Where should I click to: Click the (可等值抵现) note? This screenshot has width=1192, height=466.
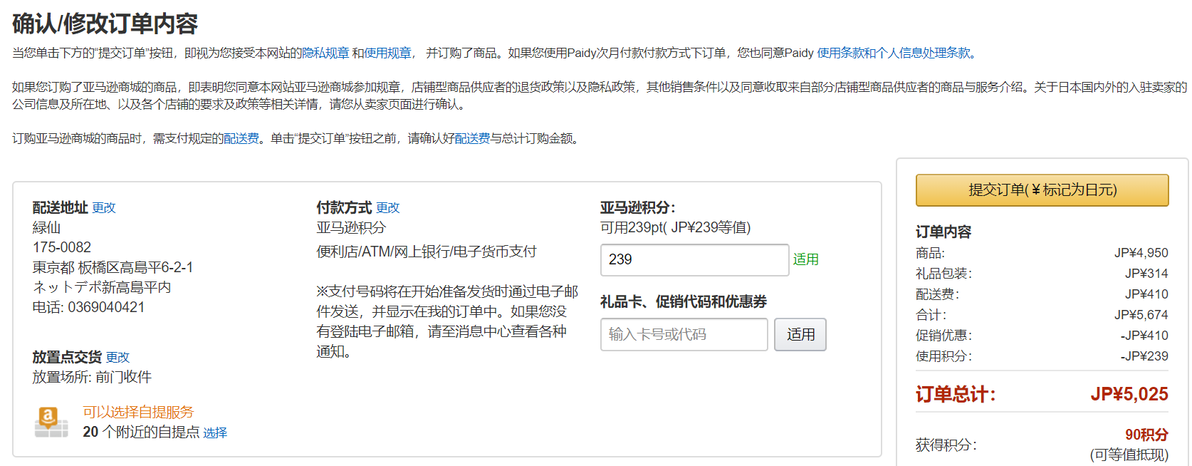pos(1129,455)
